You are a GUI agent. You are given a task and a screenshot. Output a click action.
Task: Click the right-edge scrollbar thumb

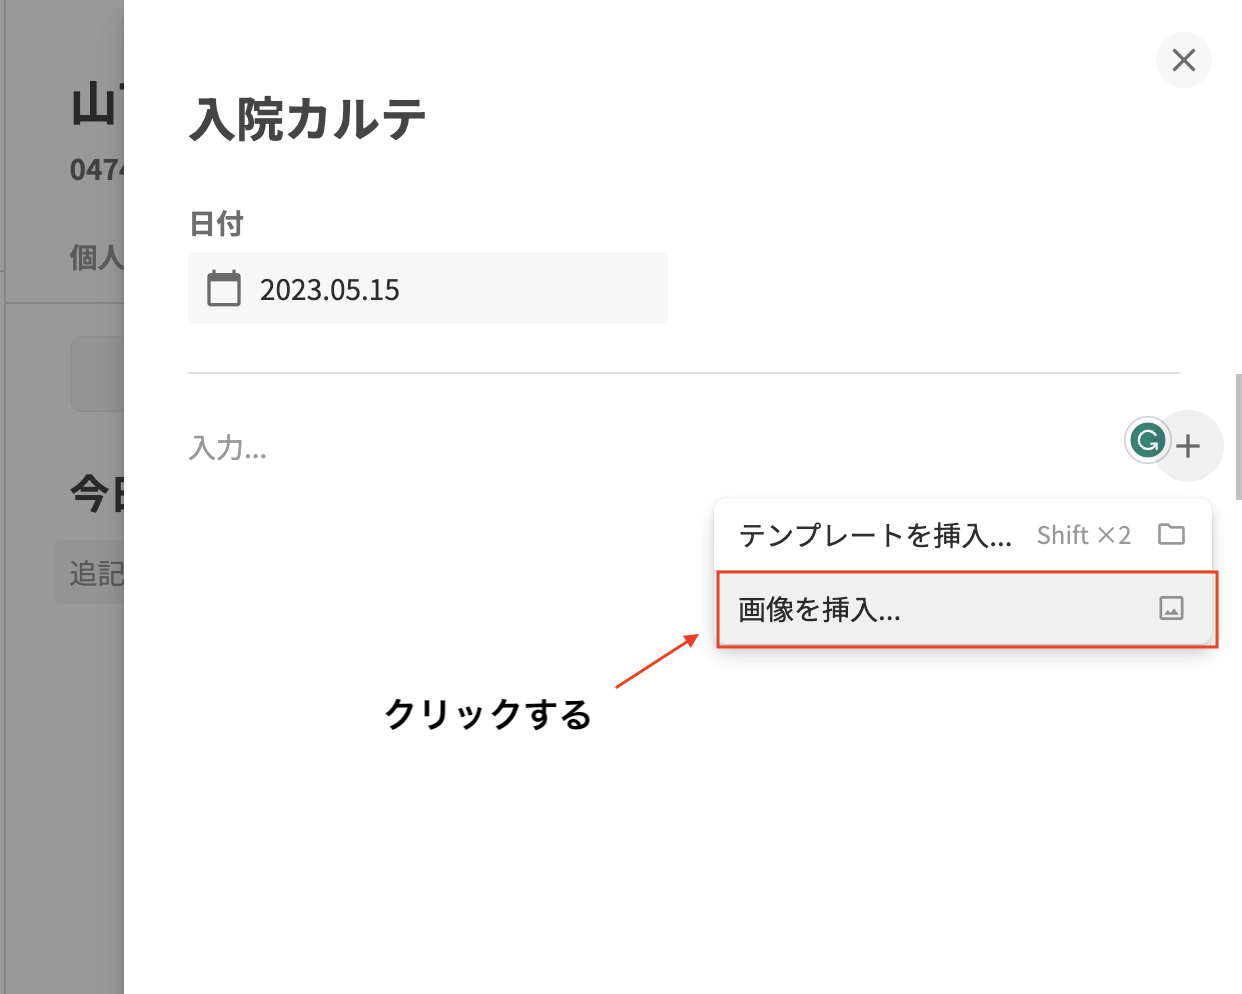pyautogui.click(x=1238, y=436)
